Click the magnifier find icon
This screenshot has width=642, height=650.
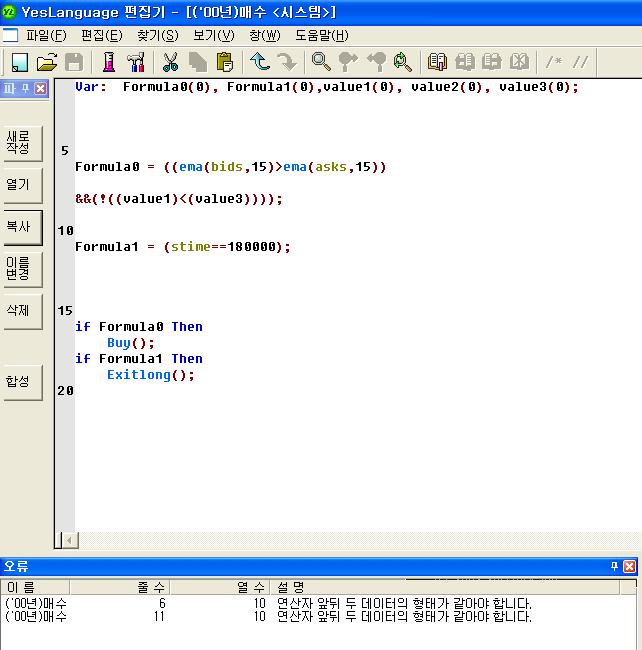tap(321, 62)
